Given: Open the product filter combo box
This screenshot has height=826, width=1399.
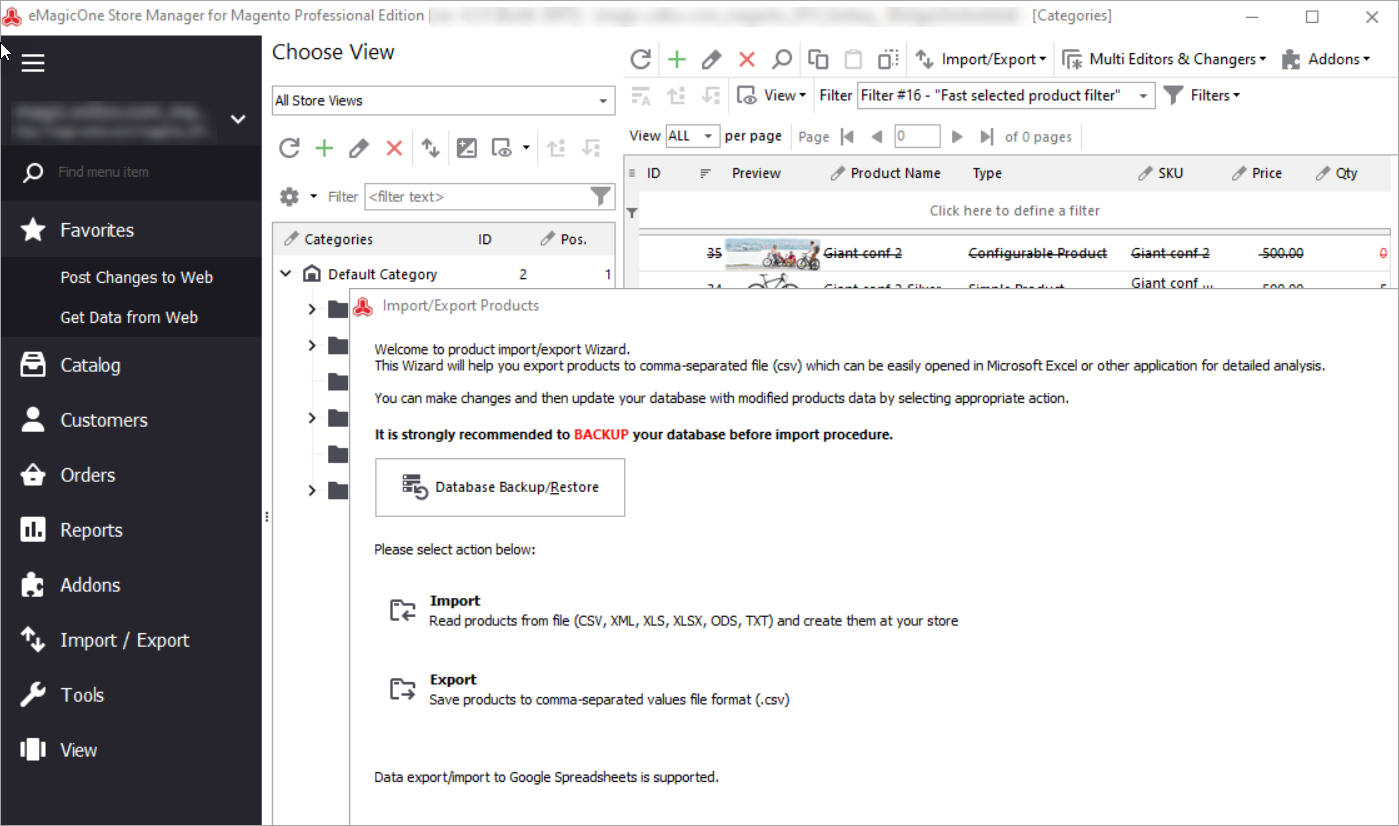Looking at the screenshot, I should click(x=1006, y=95).
